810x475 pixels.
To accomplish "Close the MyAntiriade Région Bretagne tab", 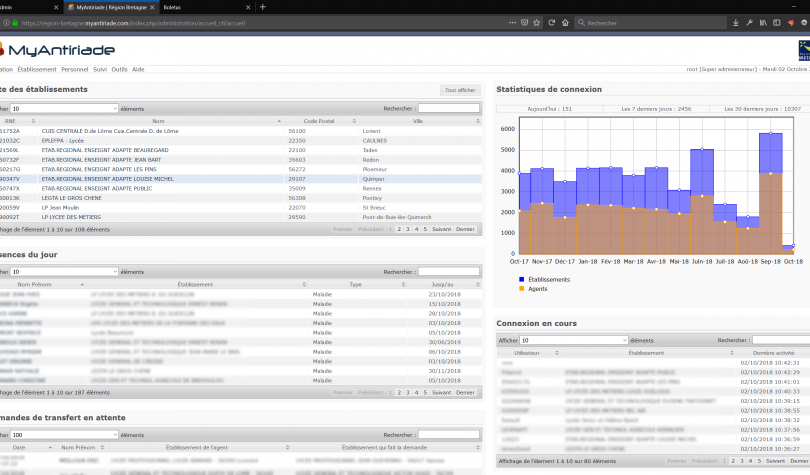I will coord(152,7).
